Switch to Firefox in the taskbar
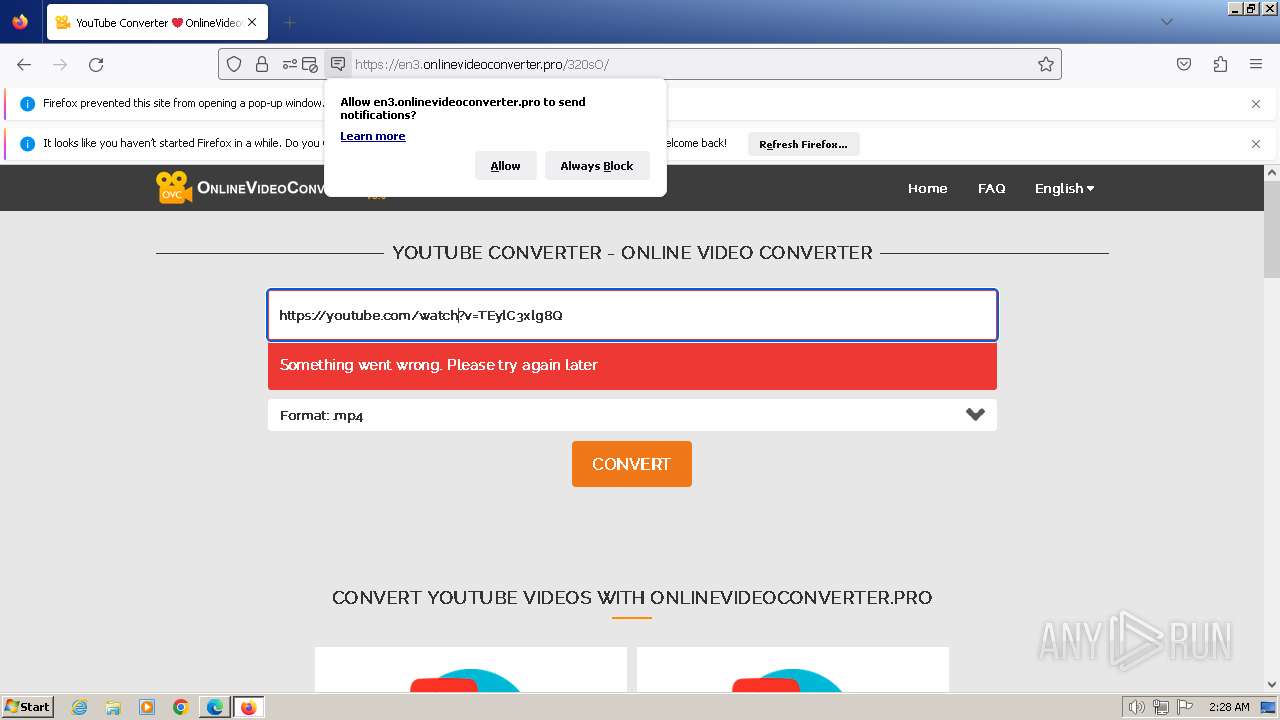1280x720 pixels. tap(249, 707)
